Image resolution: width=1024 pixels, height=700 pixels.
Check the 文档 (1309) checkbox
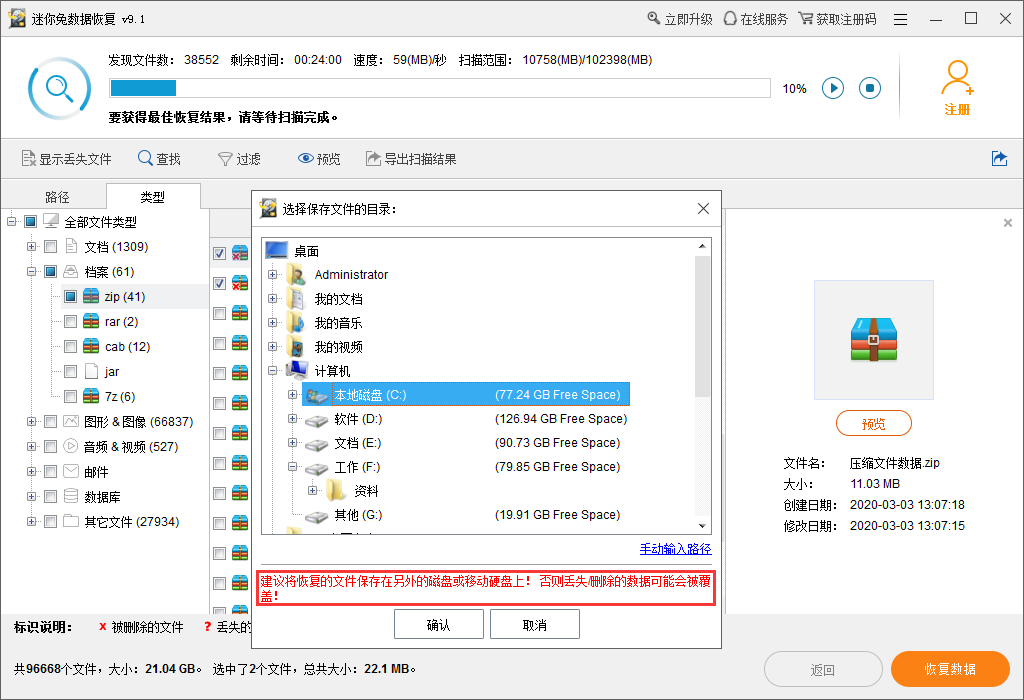(x=50, y=246)
